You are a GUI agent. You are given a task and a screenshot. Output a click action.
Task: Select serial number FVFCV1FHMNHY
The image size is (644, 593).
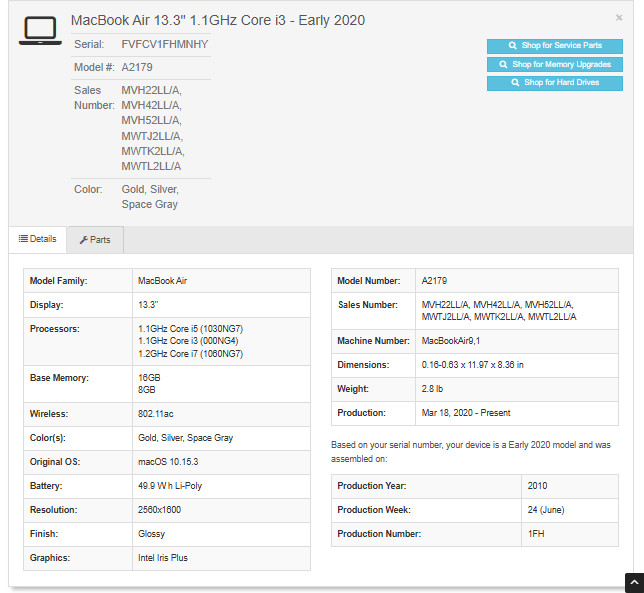coord(165,44)
